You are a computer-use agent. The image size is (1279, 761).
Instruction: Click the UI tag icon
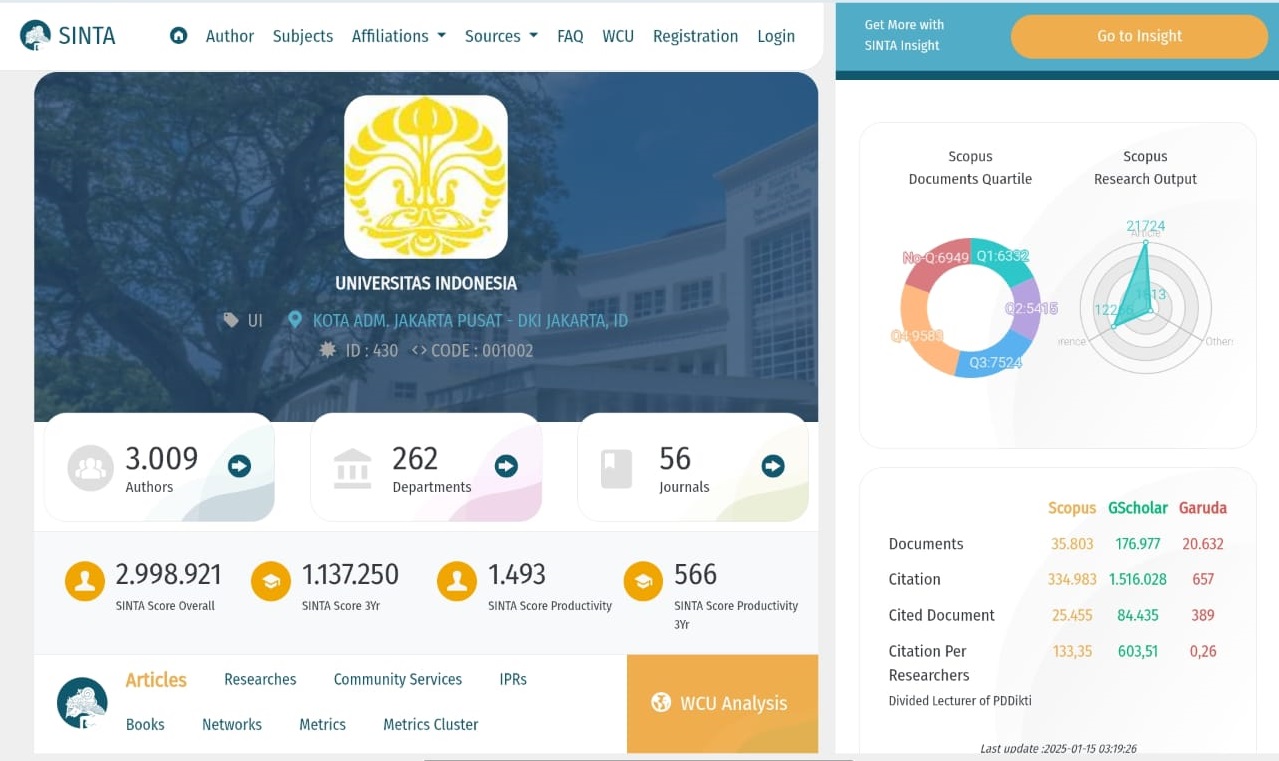pos(231,320)
